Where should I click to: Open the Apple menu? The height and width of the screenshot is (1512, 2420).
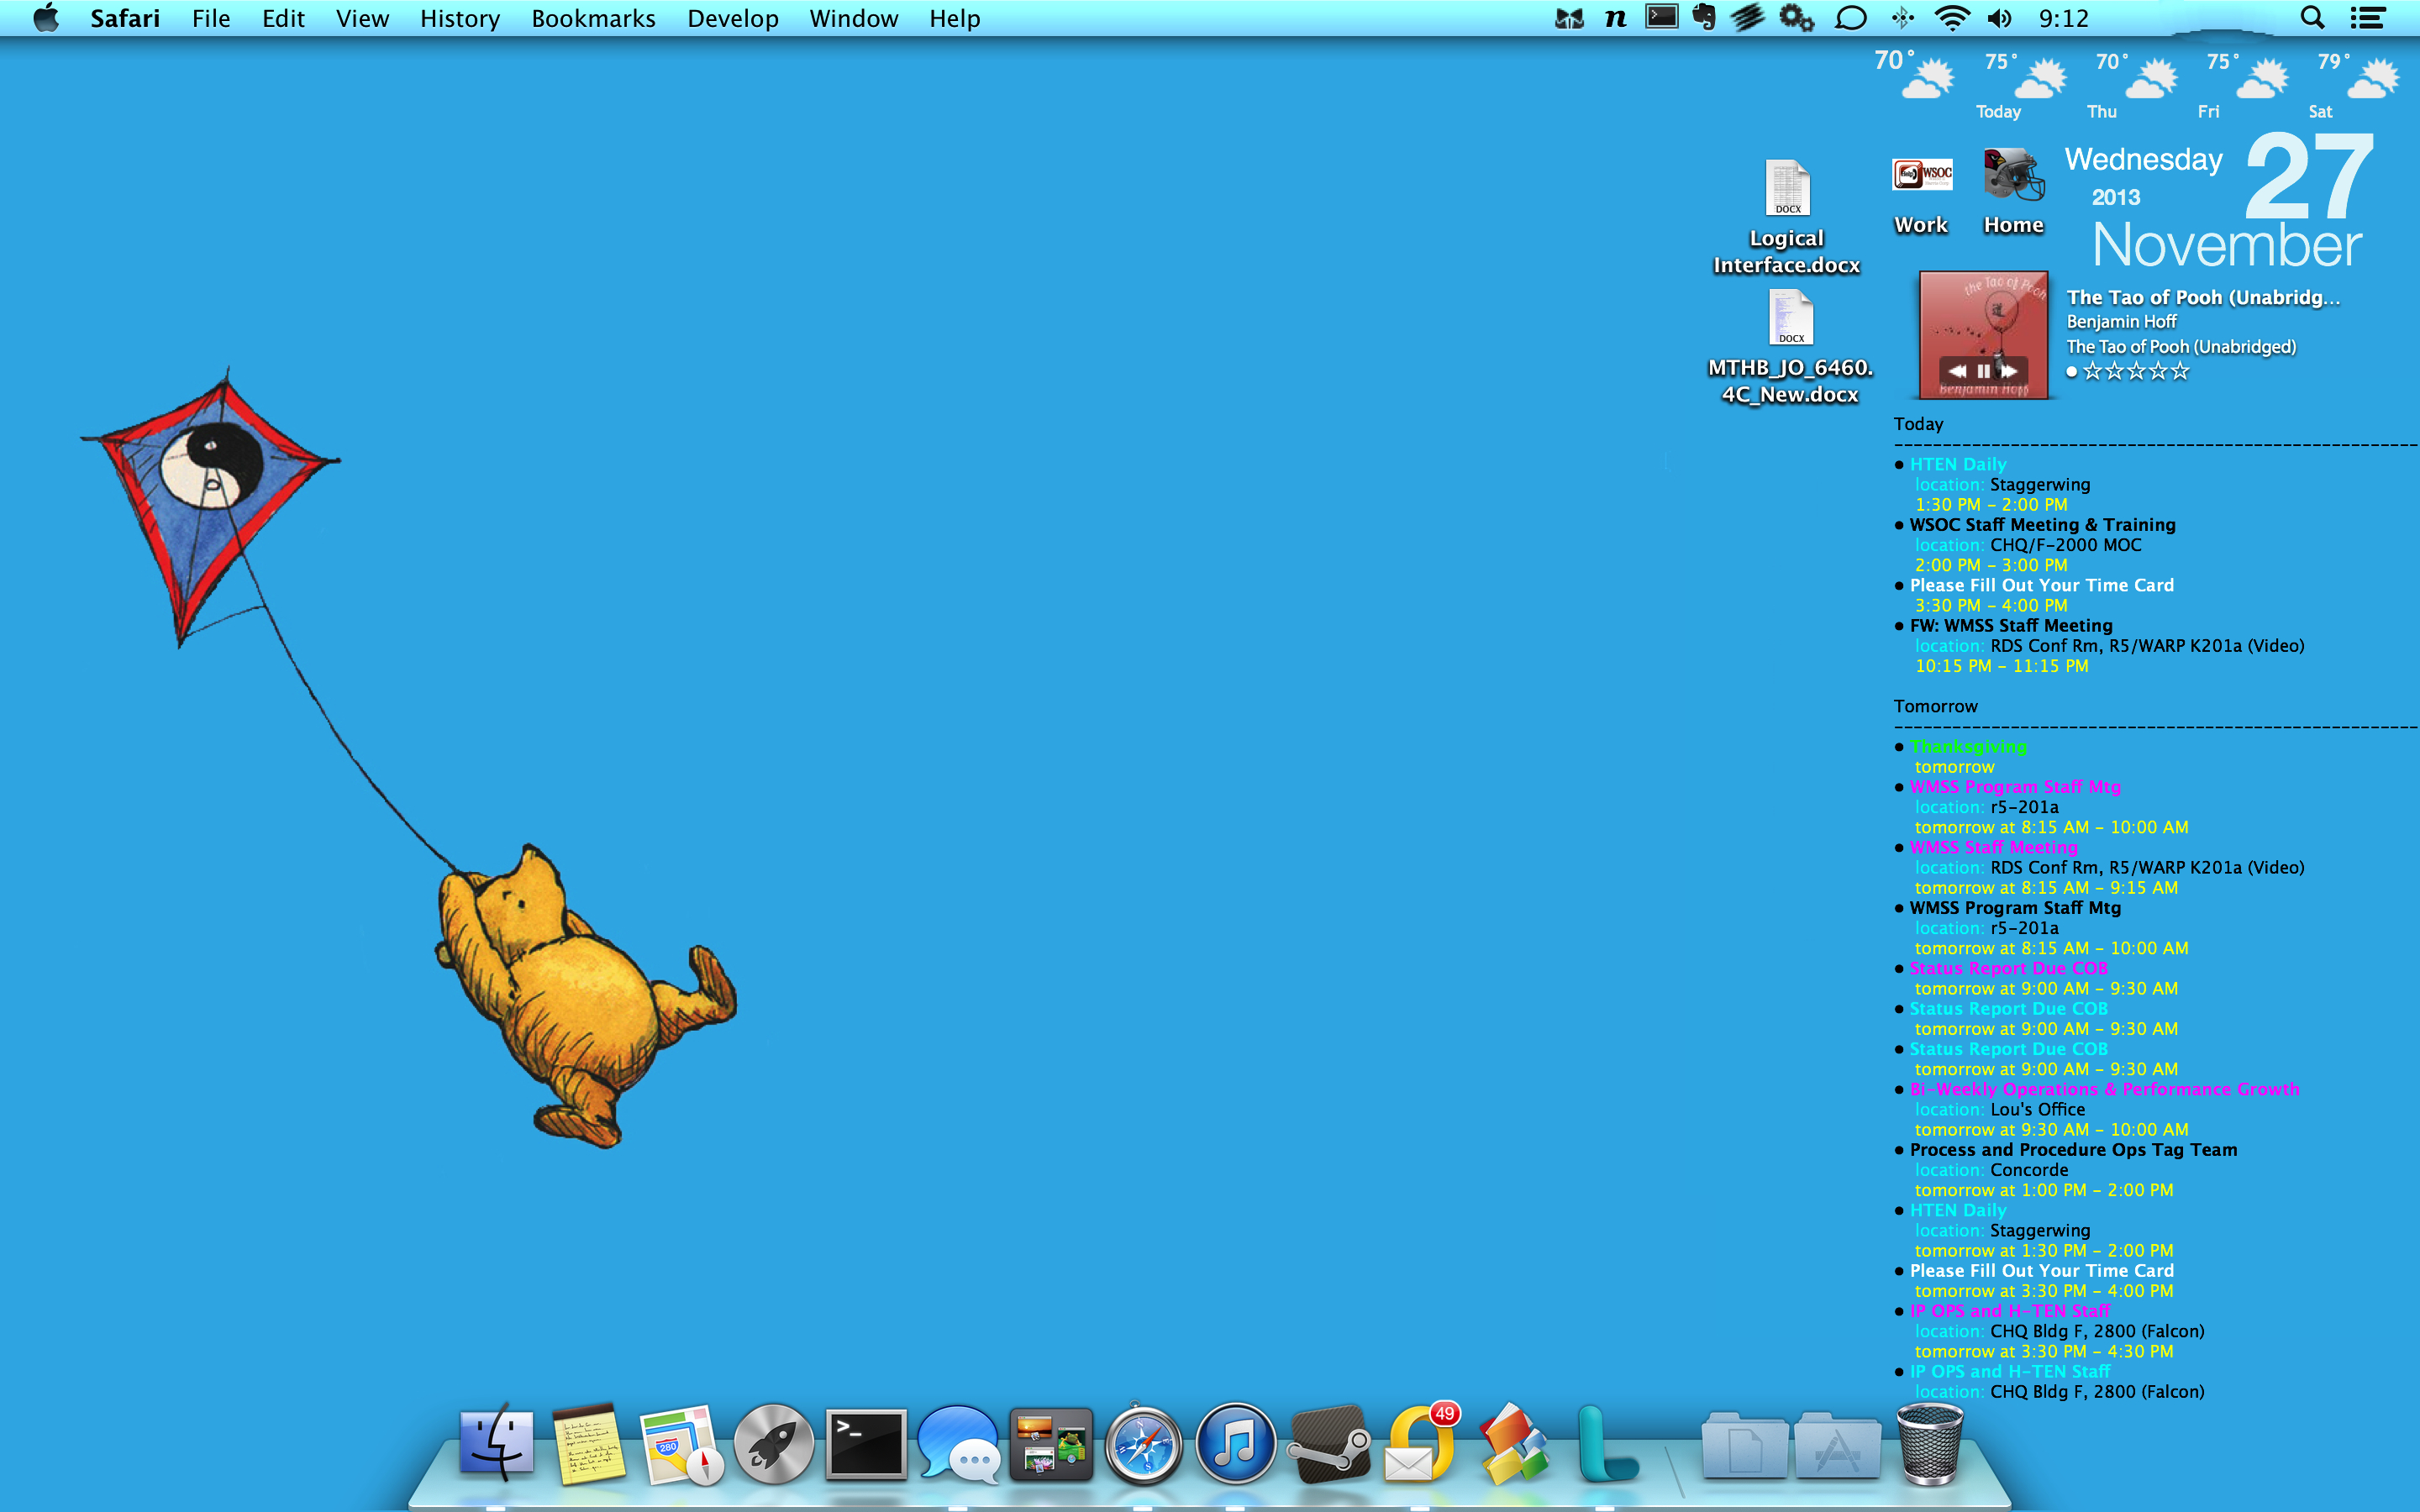pos(46,18)
